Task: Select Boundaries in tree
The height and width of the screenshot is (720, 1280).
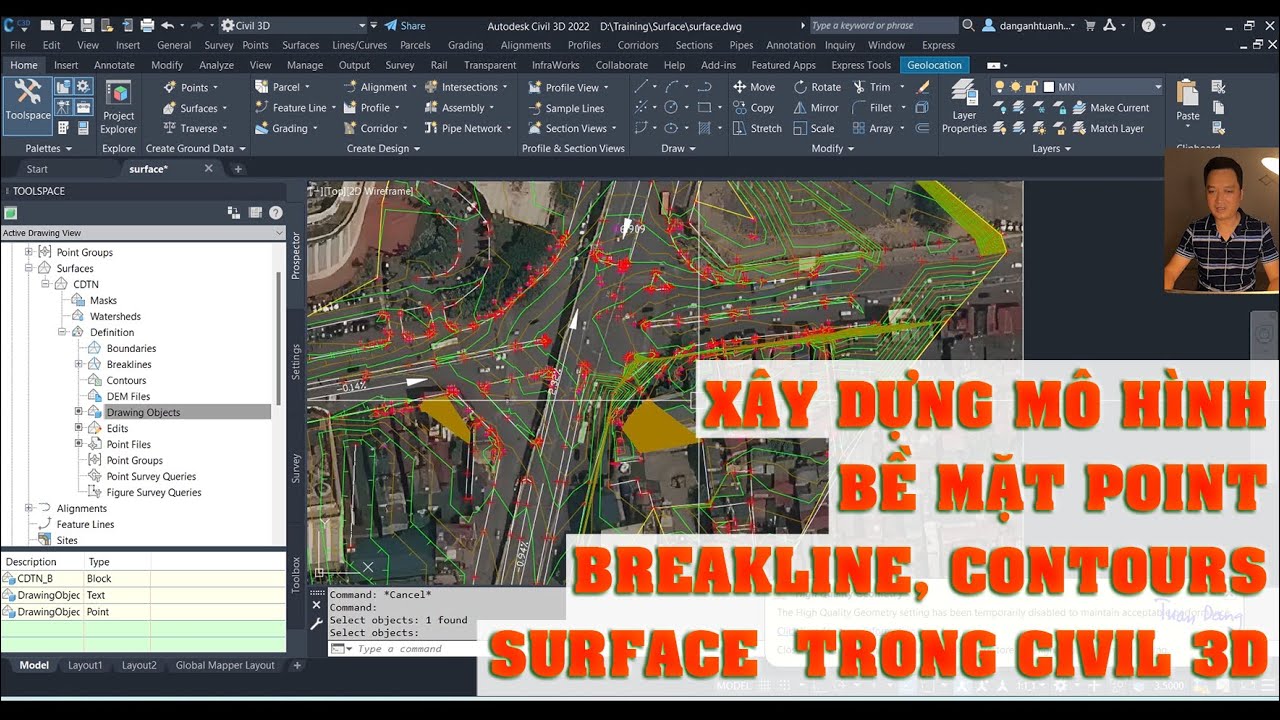Action: 131,348
